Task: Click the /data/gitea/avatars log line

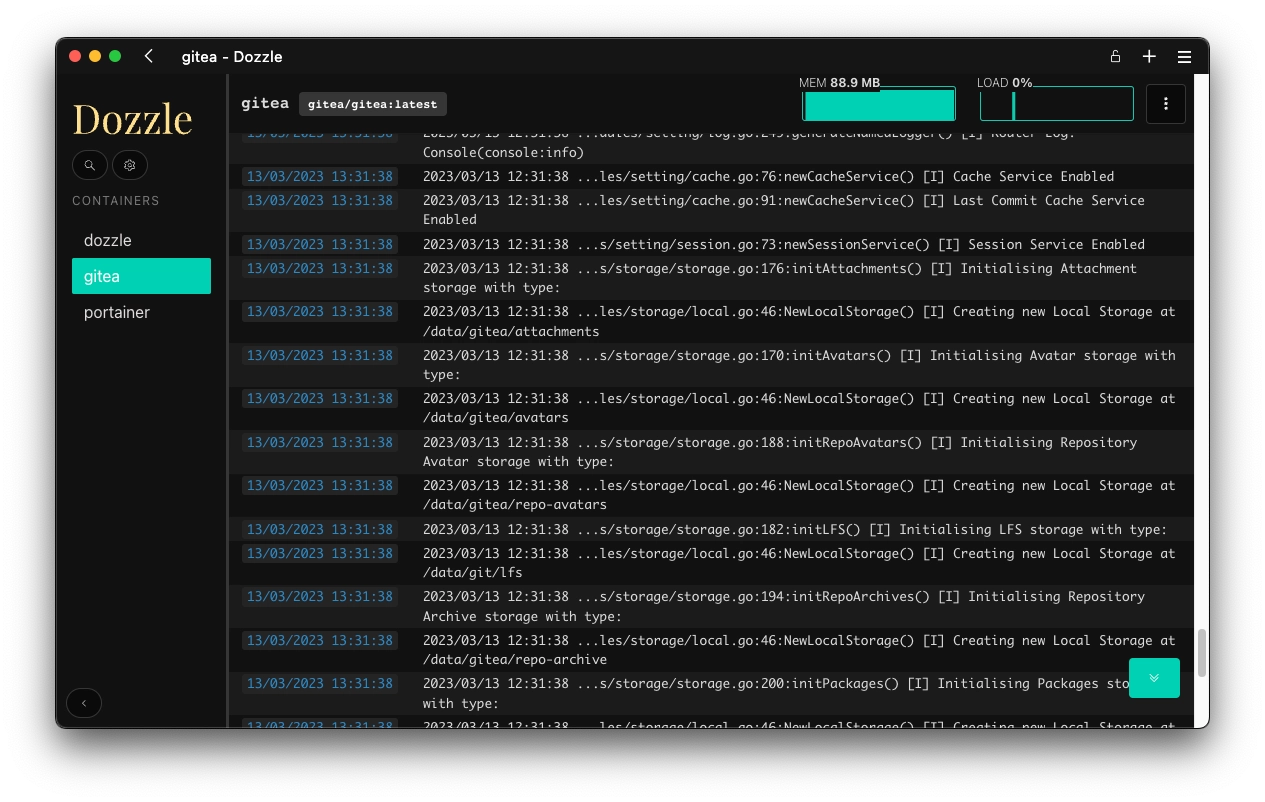Action: pos(710,408)
